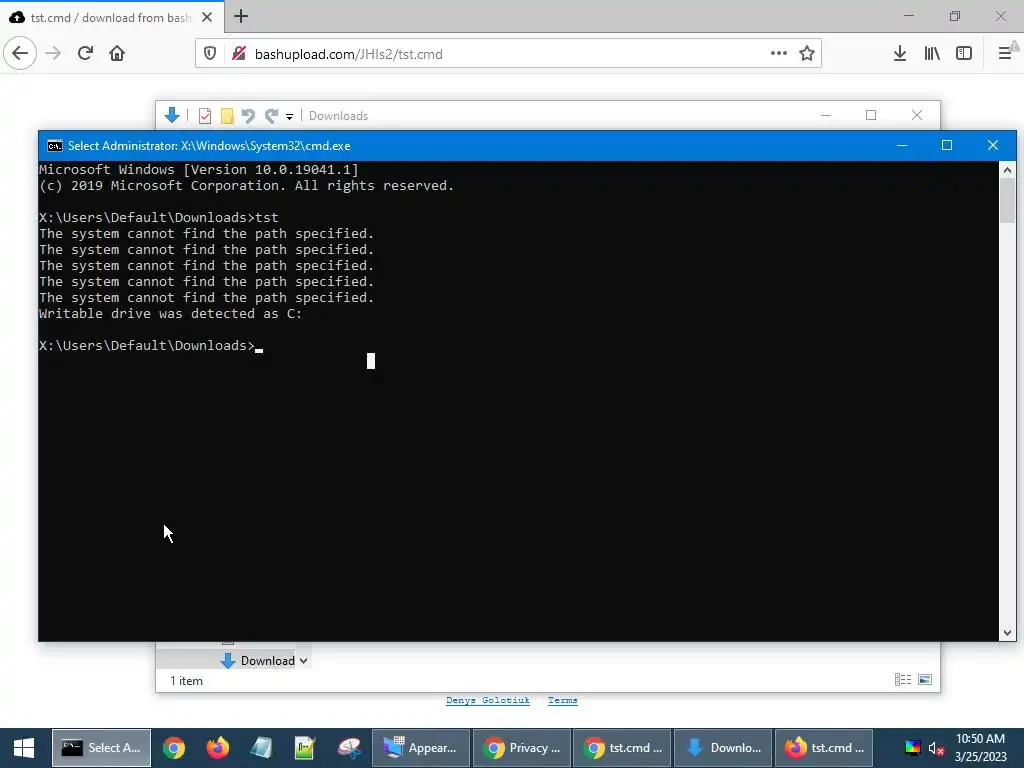Switch to Downlo... taskbar window
This screenshot has width=1024, height=768.
722,748
